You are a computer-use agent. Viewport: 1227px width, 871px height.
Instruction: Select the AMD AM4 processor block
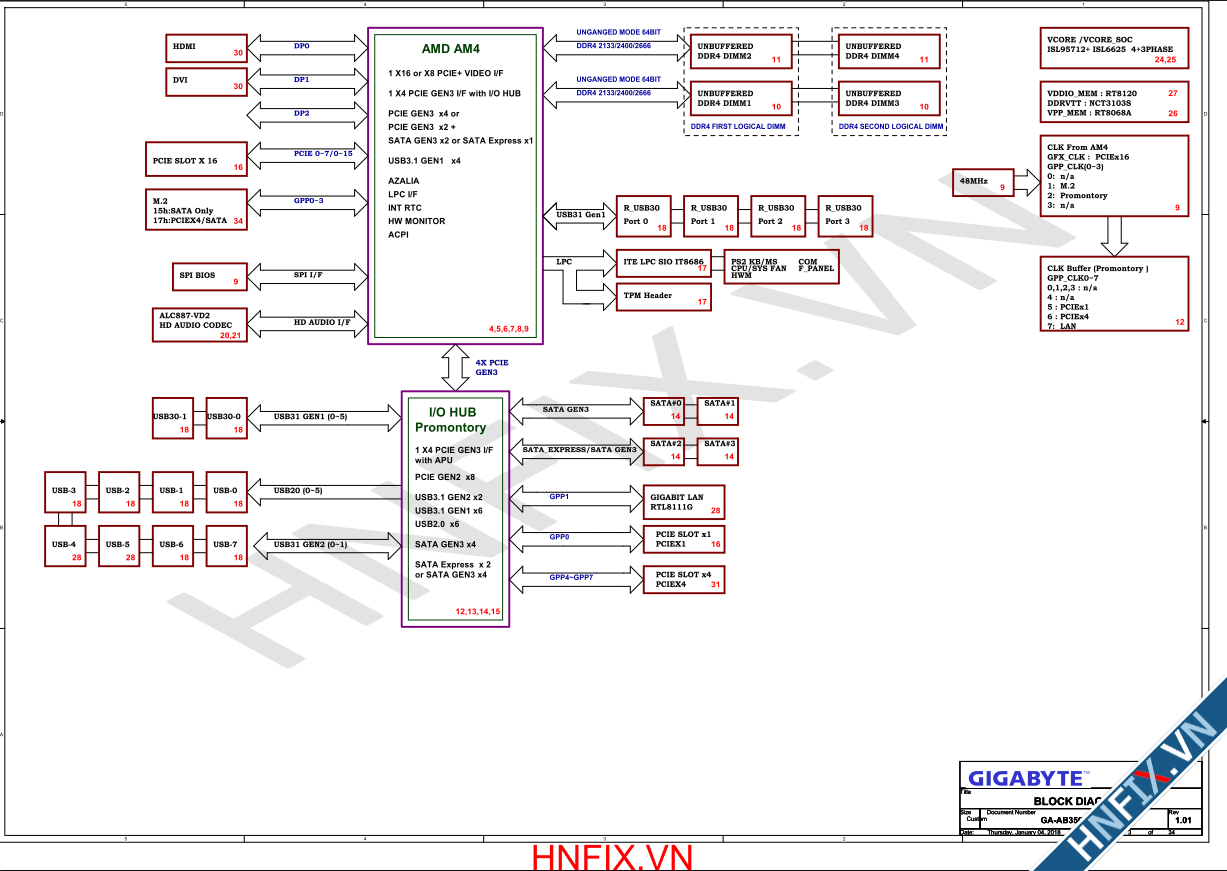[x=456, y=186]
